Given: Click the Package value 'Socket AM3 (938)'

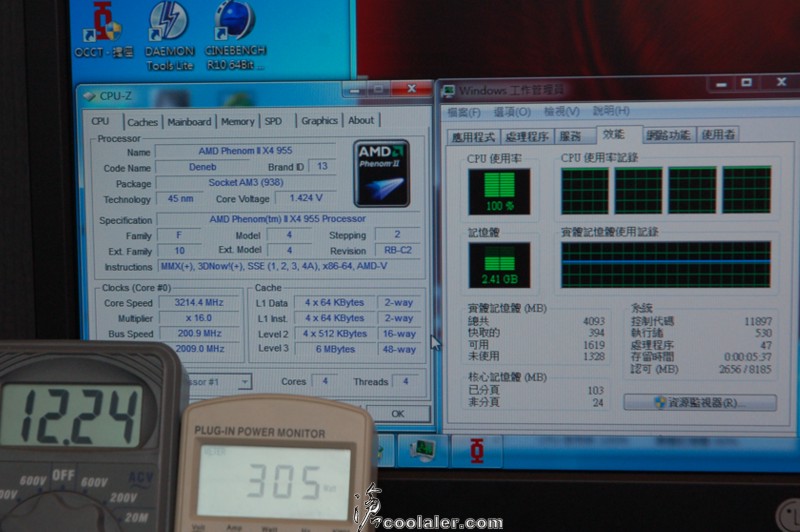Looking at the screenshot, I should coord(245,183).
